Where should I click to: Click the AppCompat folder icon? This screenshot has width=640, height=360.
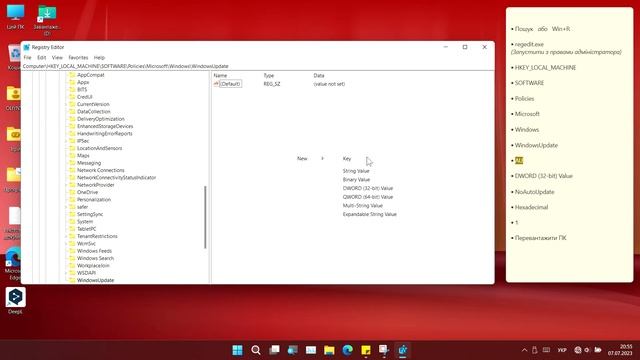pos(73,75)
